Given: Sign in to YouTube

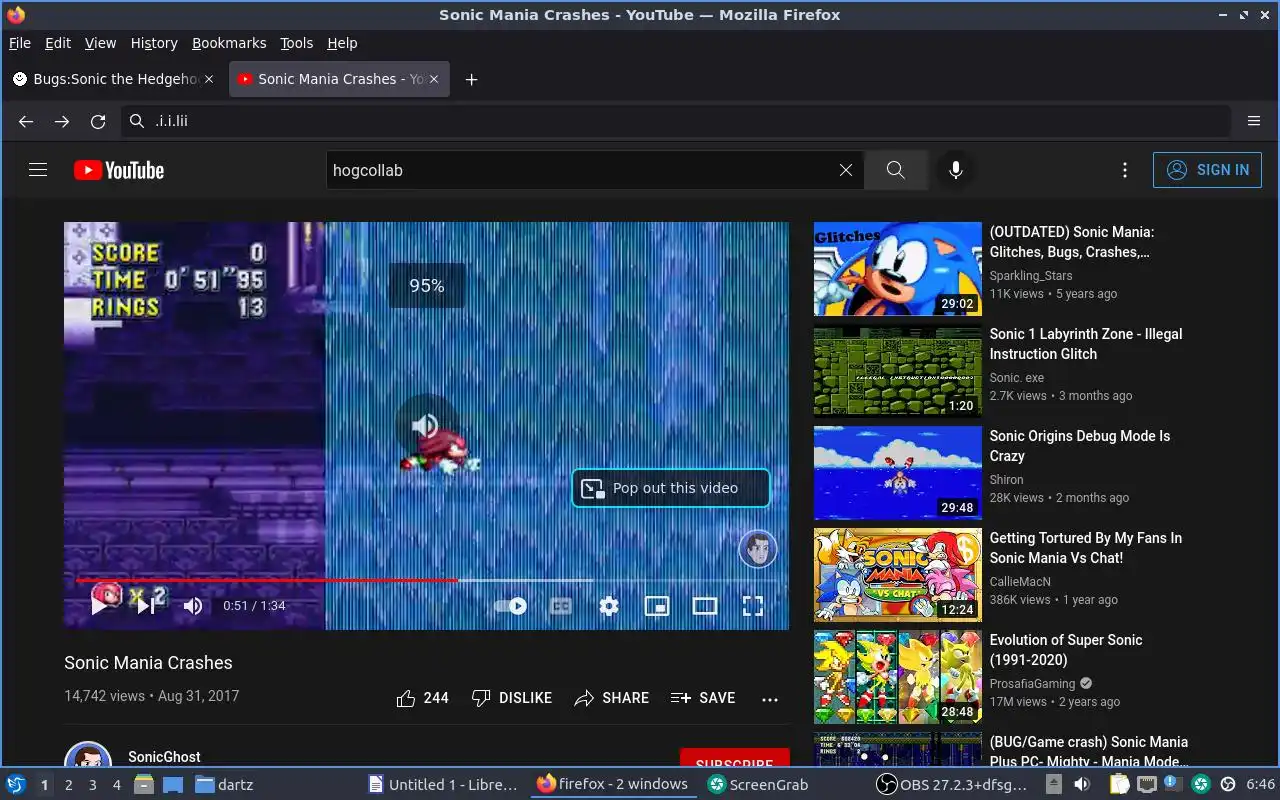Looking at the screenshot, I should [1207, 170].
